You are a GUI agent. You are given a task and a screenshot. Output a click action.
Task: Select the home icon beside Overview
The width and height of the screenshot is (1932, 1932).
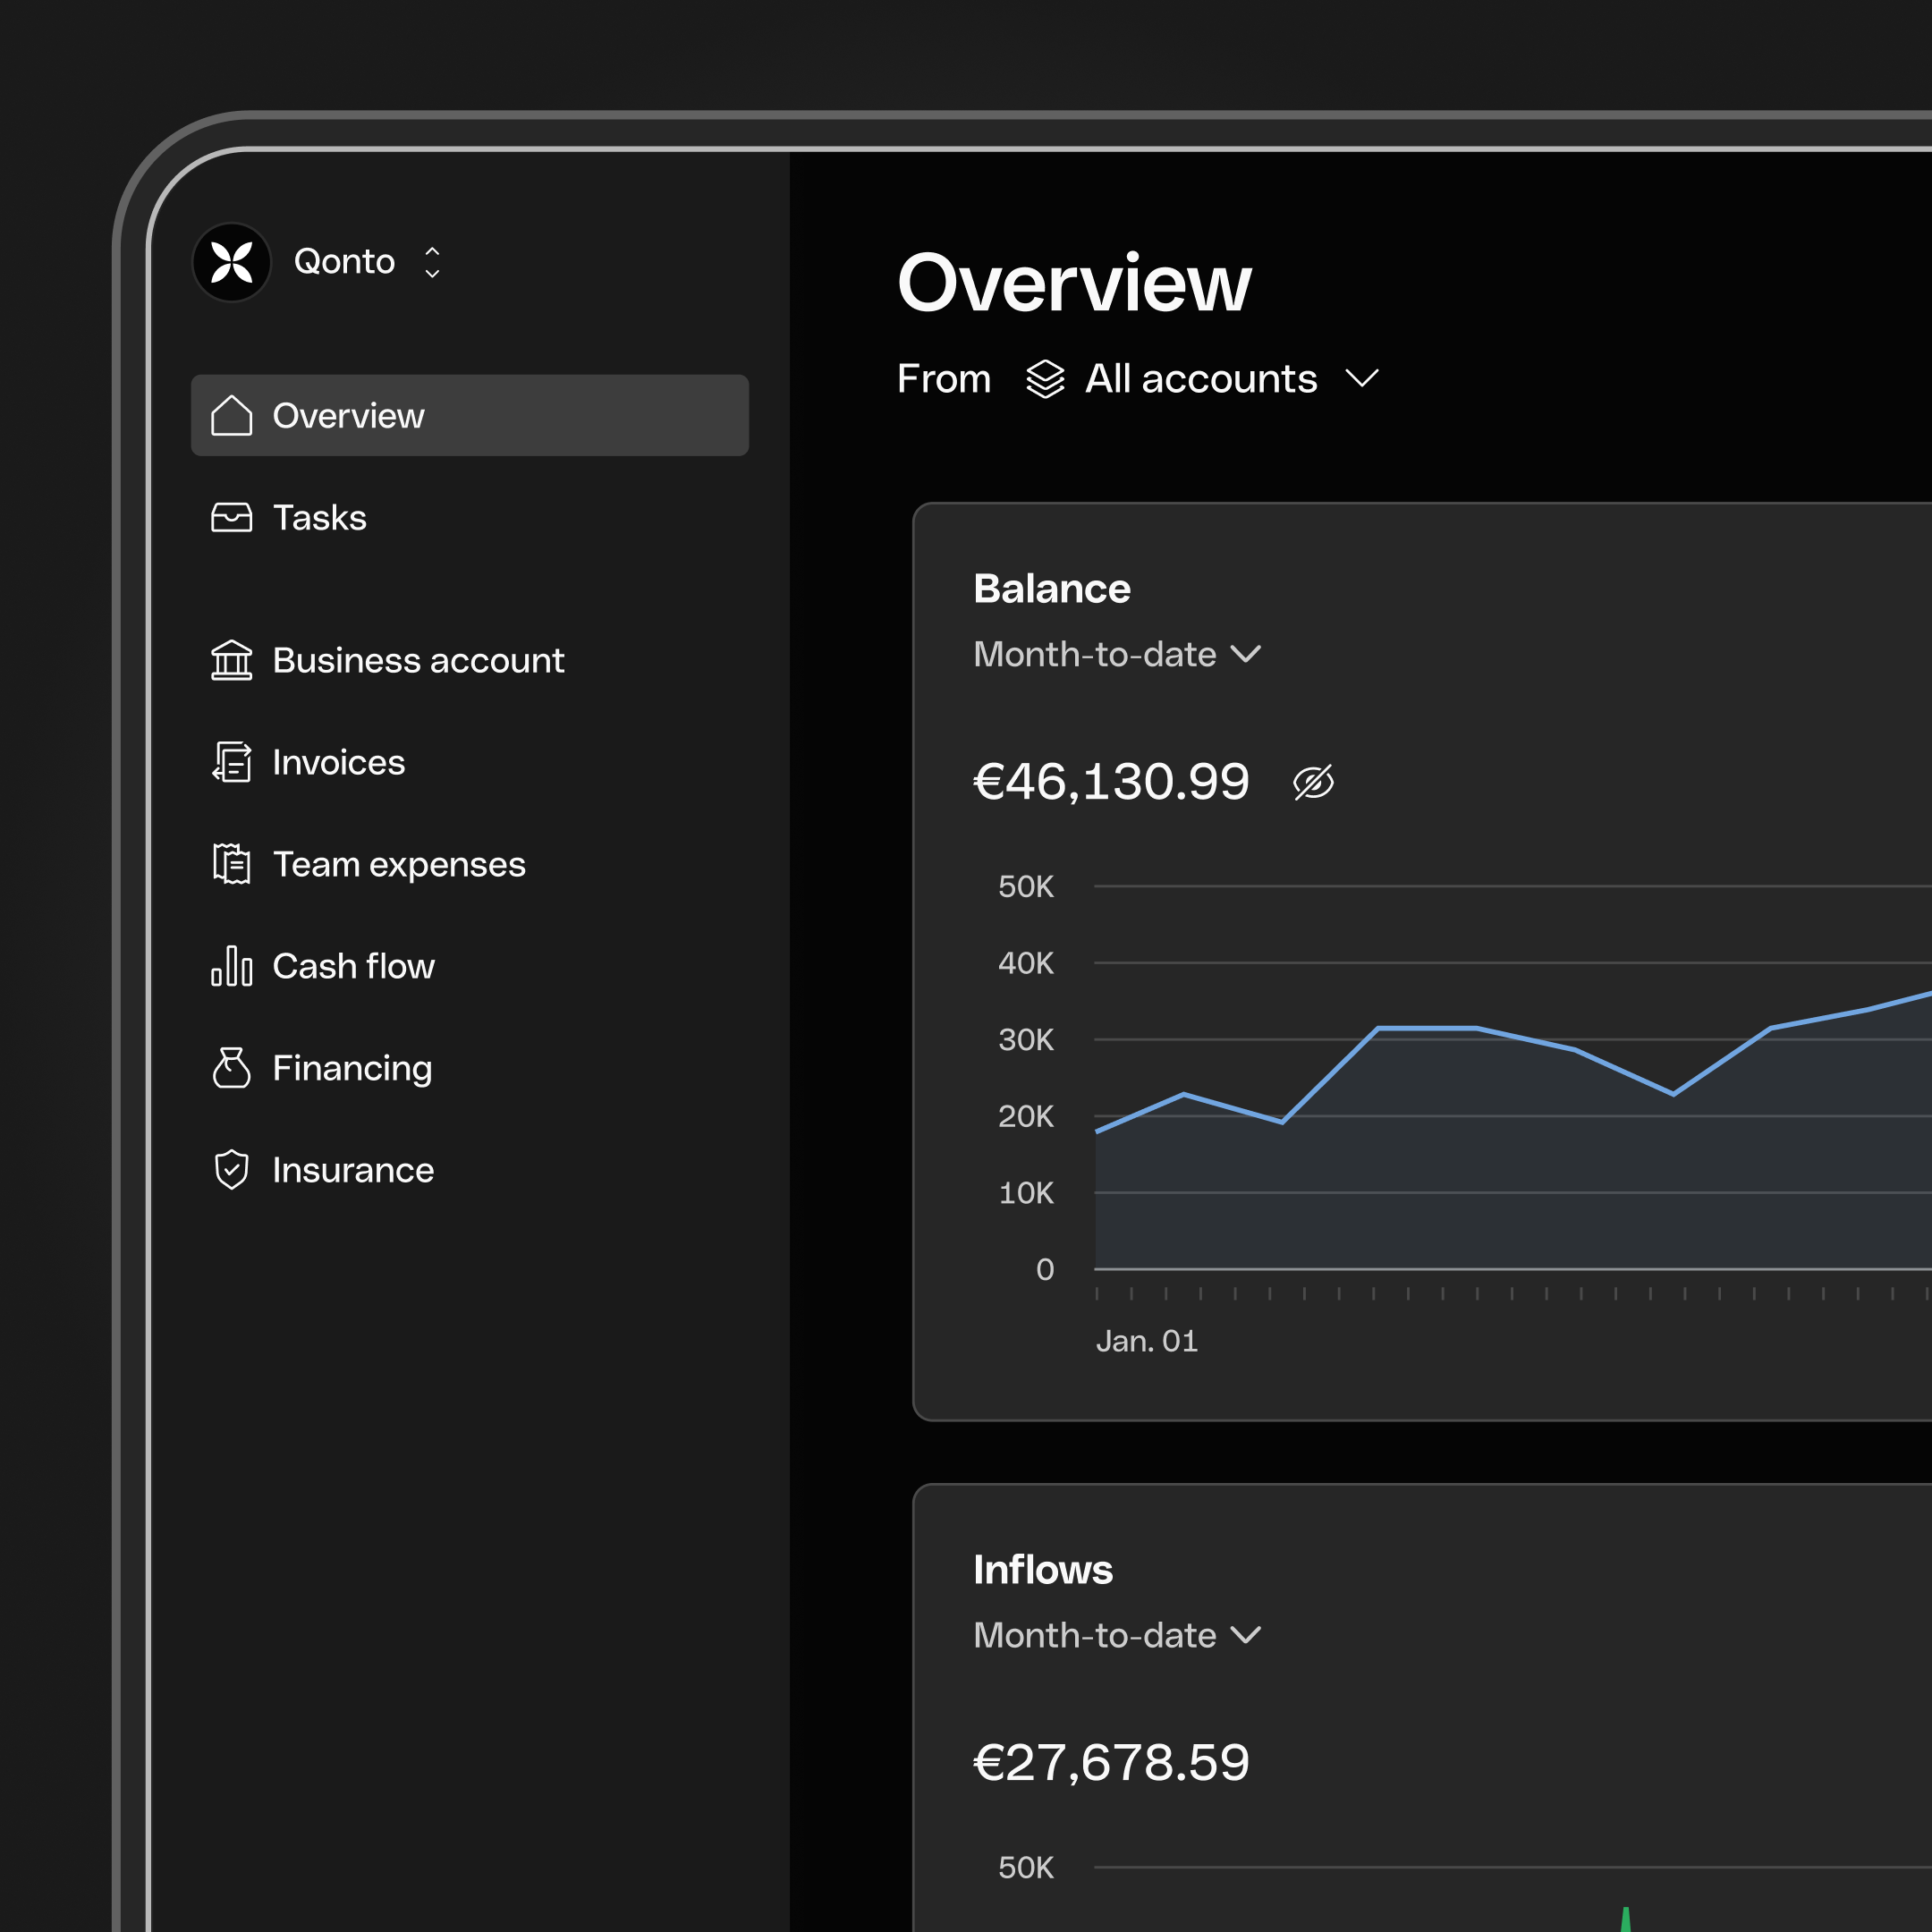coord(231,415)
